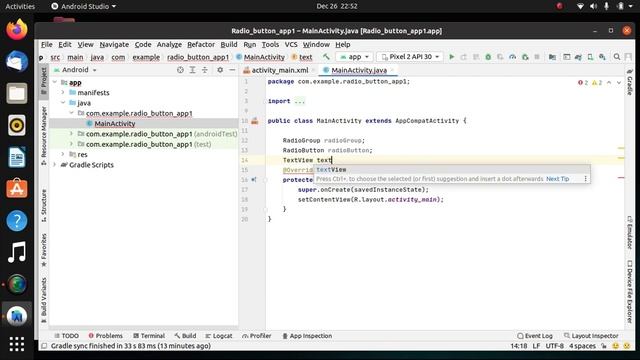Click the class gutter icon on line 10
The height and width of the screenshot is (360, 640).
255,121
